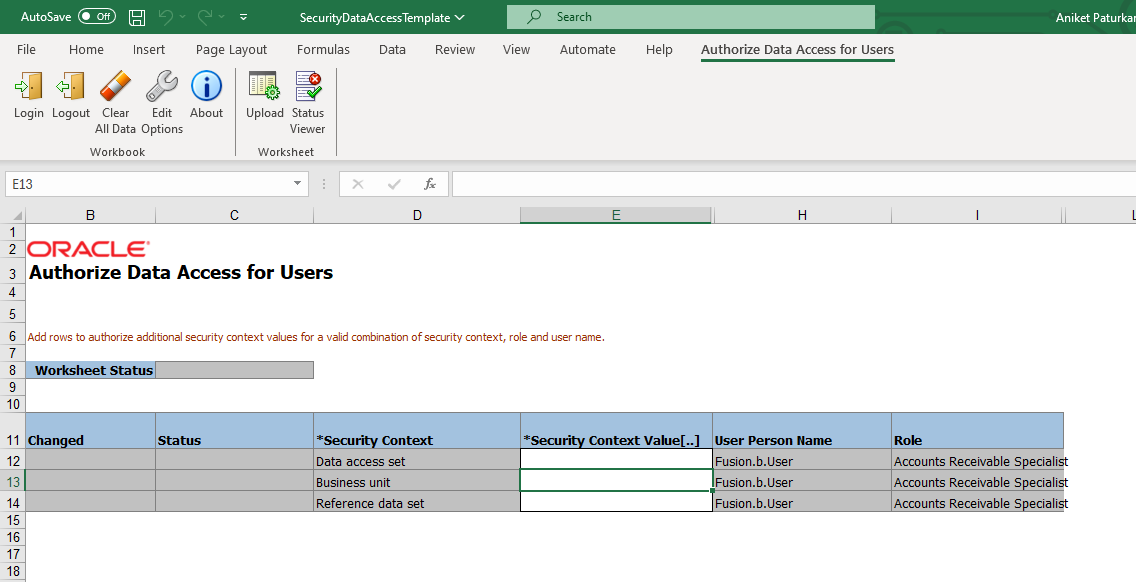The height and width of the screenshot is (582, 1136).
Task: Select column E header
Action: [616, 215]
